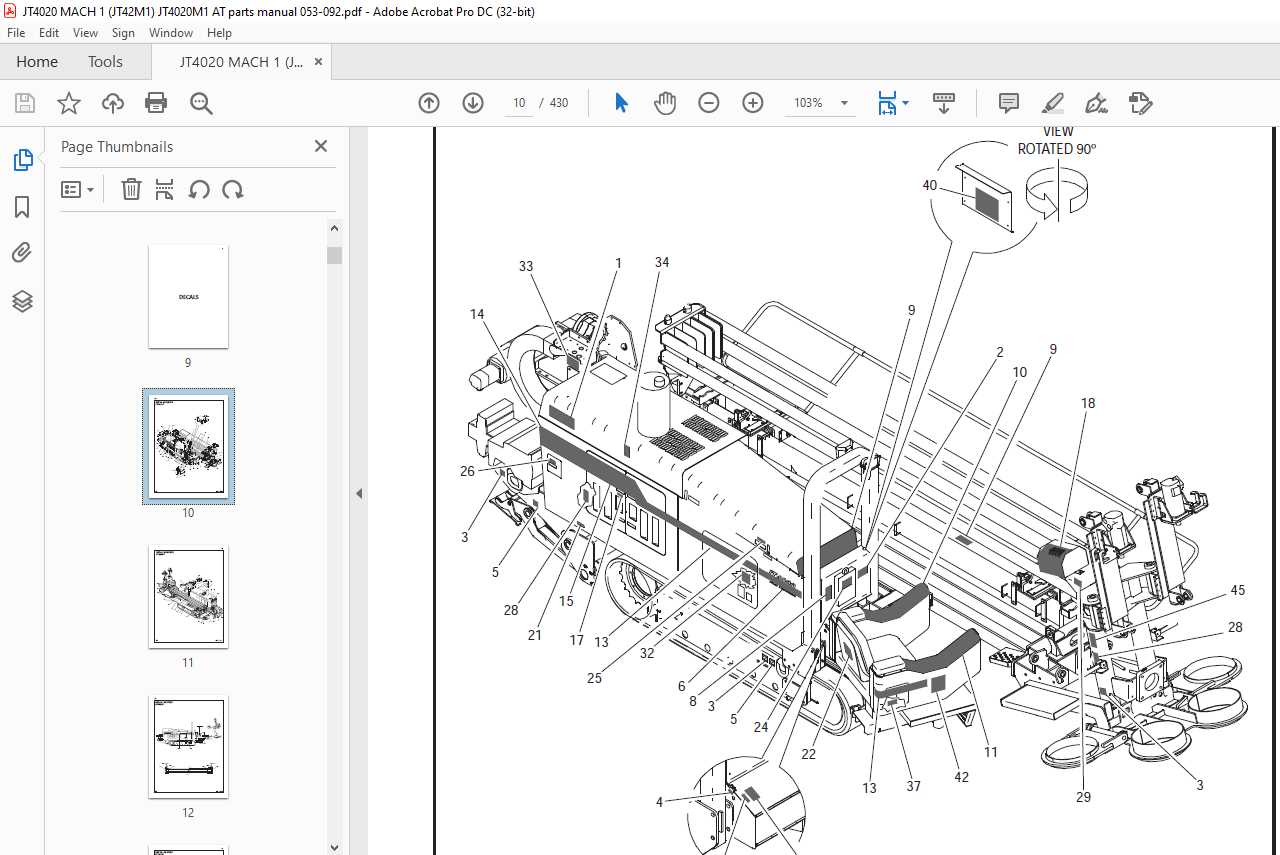
Task: Switch to the Tools tab
Action: [x=105, y=62]
